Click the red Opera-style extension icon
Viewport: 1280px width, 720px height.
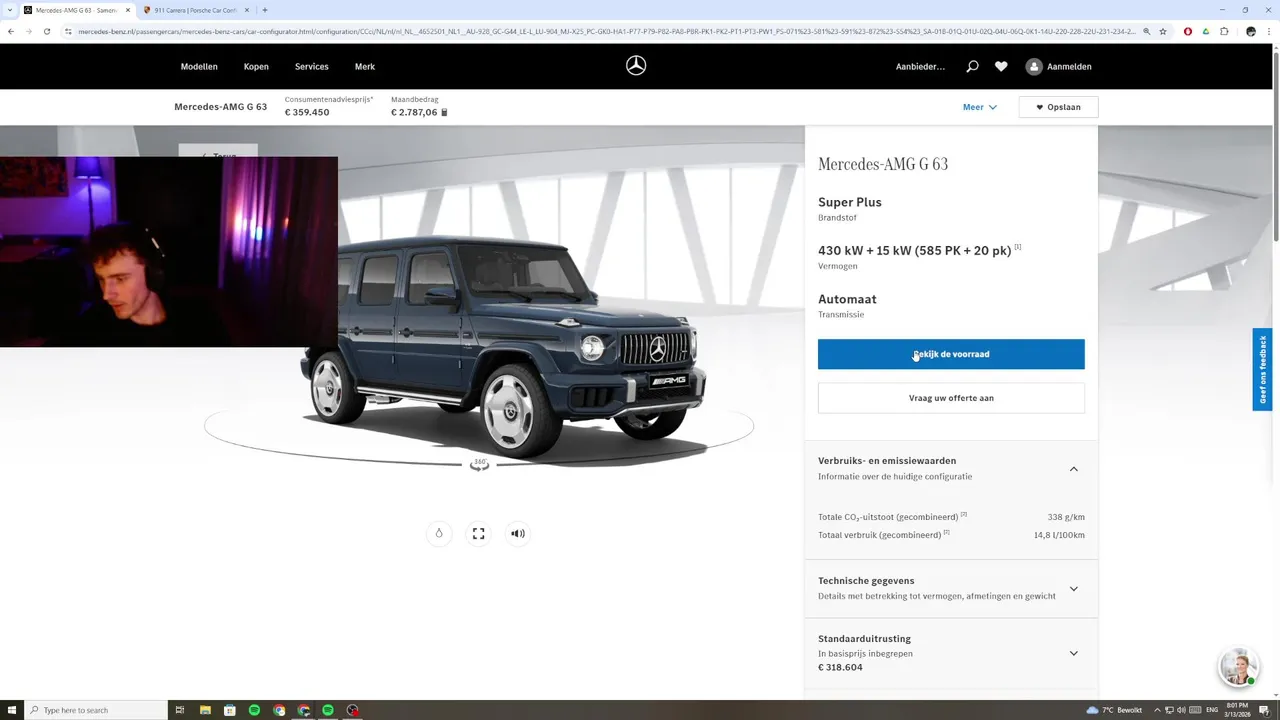click(1188, 31)
